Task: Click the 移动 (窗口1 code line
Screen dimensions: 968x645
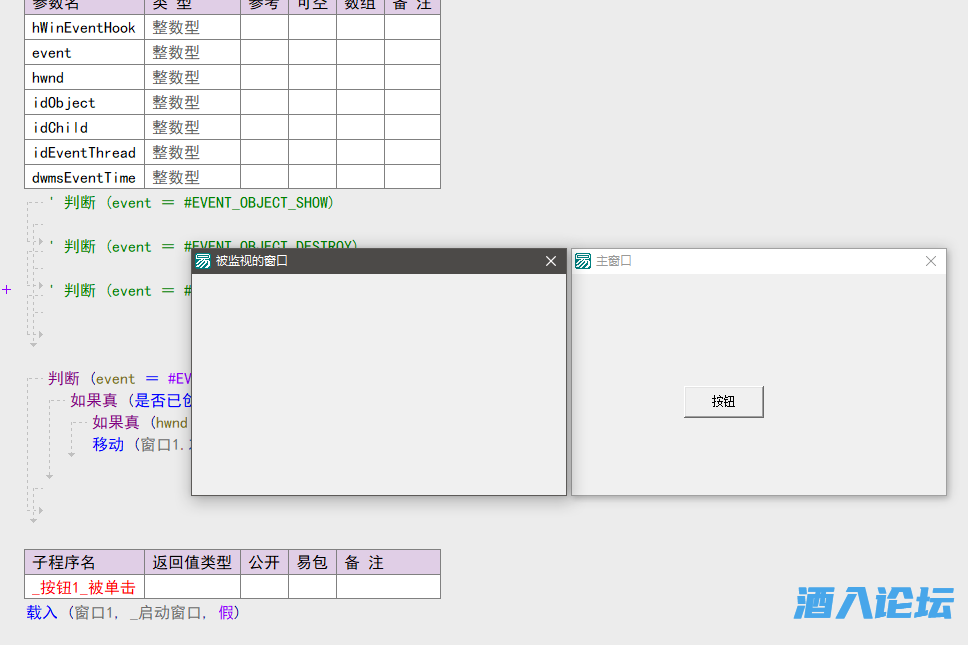Action: 140,444
